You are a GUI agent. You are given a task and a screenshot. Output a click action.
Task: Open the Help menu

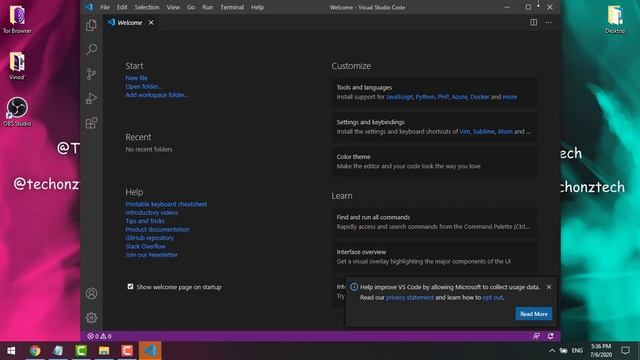258,7
